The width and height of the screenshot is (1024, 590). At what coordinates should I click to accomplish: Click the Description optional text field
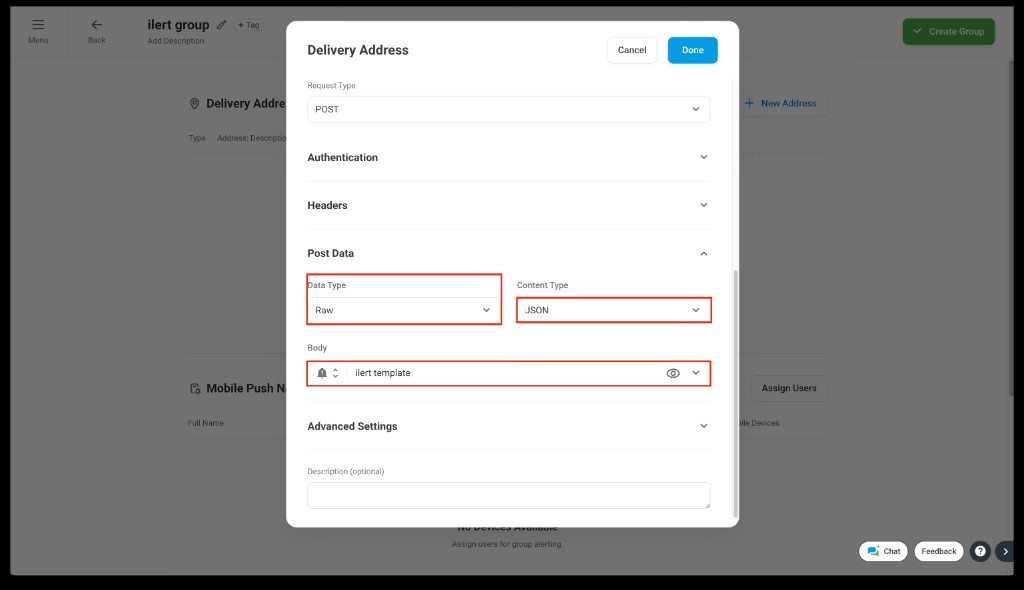click(x=508, y=495)
